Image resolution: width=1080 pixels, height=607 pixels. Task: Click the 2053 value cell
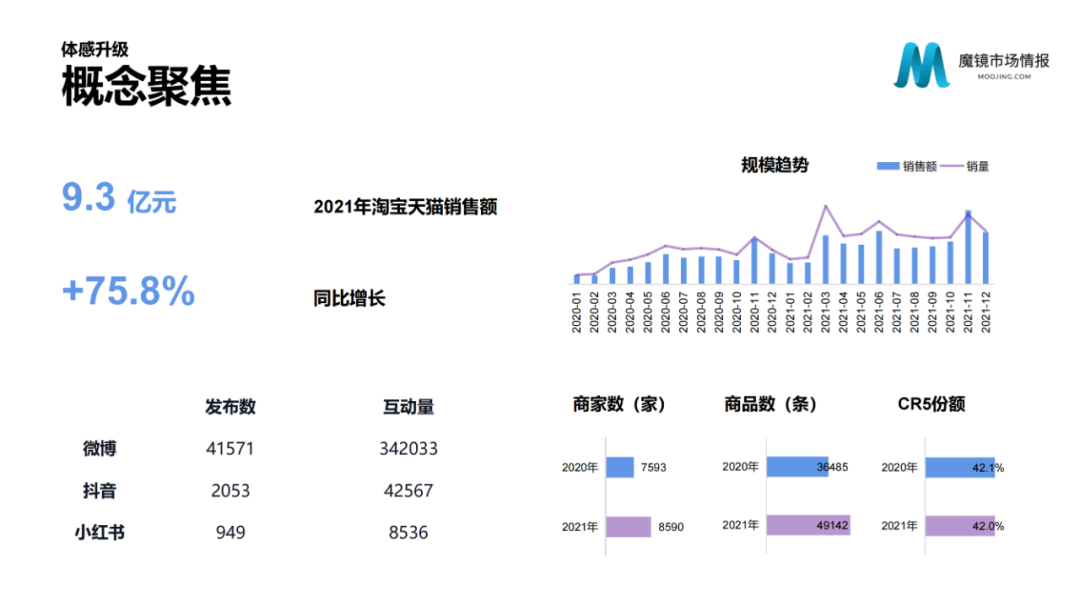230,491
